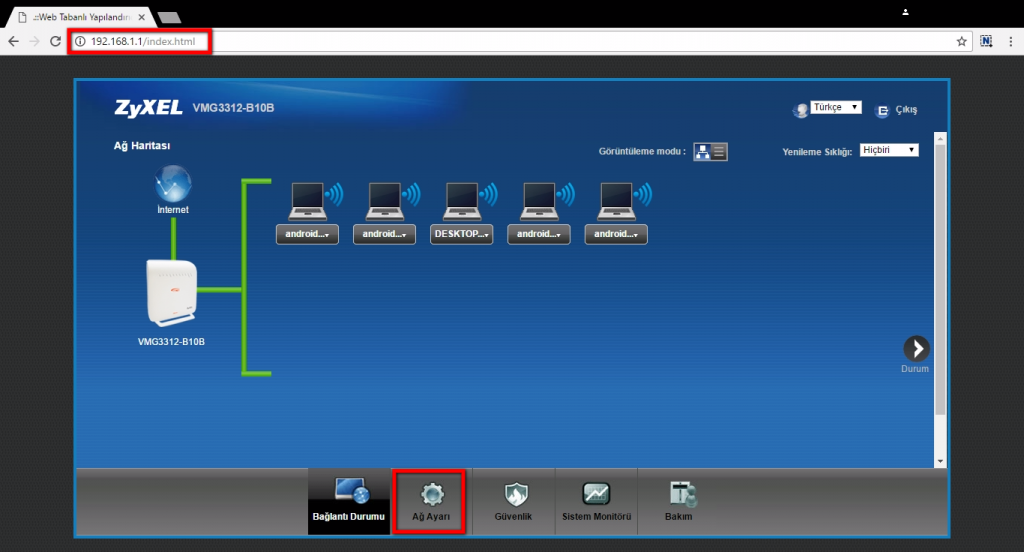The width and height of the screenshot is (1024, 552).
Task: Click the scrollbar up arrow
Action: [940, 139]
